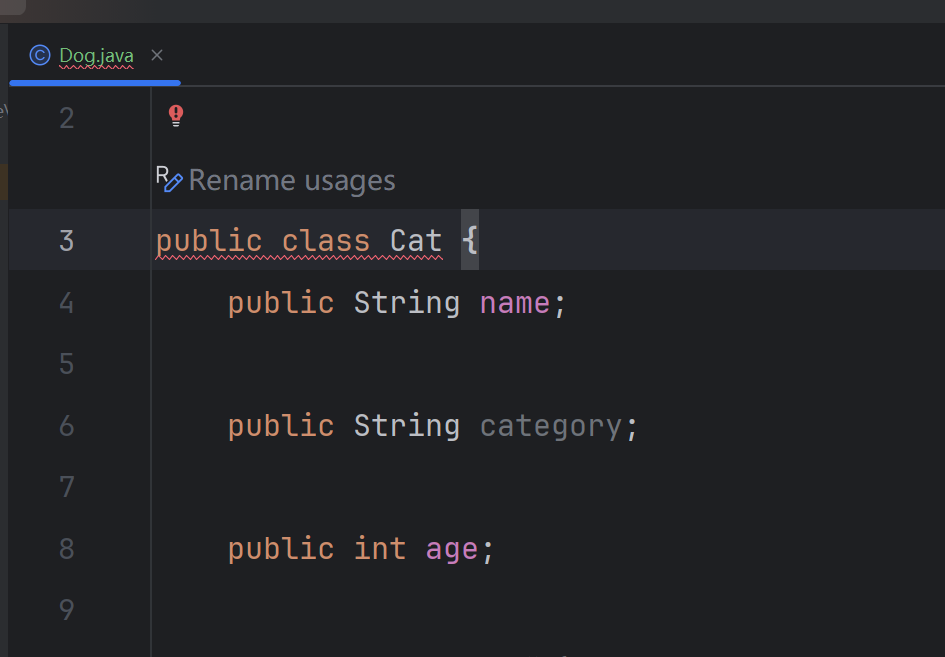Click line number 2 in gutter
The image size is (945, 657).
(x=67, y=118)
